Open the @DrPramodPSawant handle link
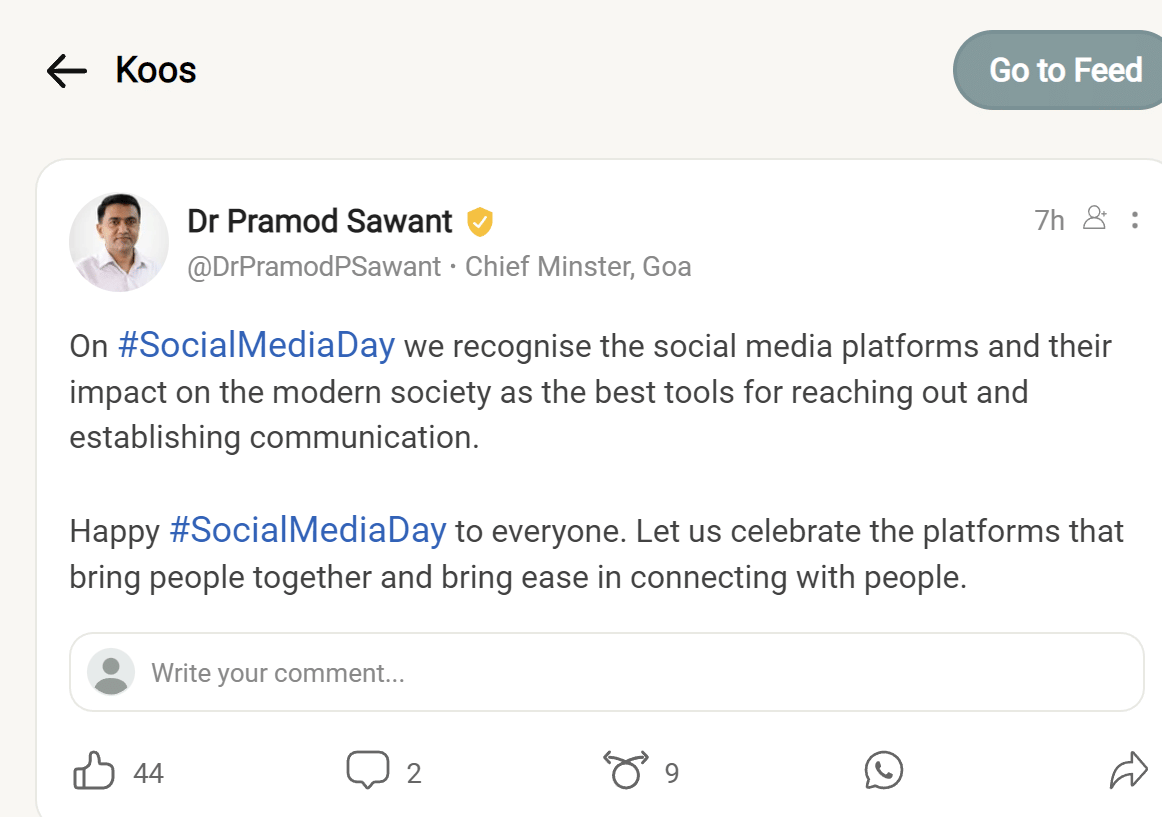This screenshot has width=1162, height=817. coord(314,267)
